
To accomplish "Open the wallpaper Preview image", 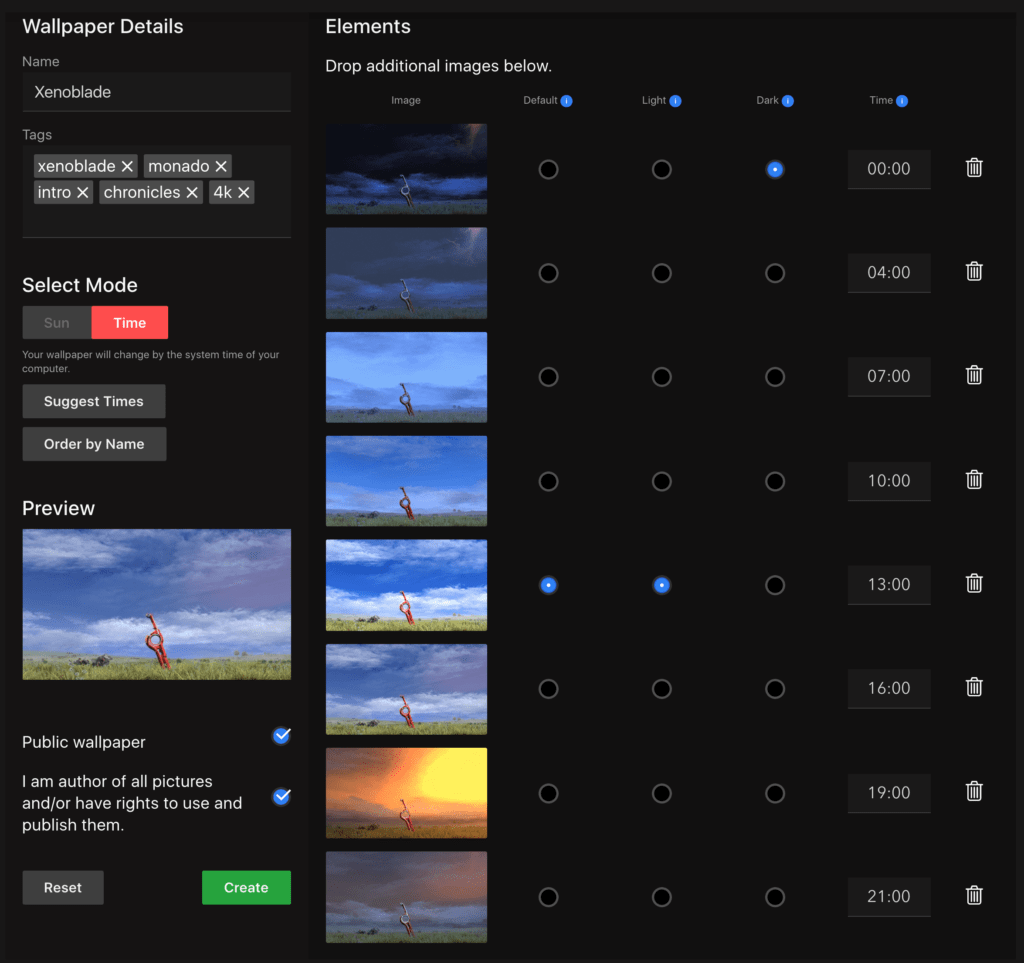I will (x=157, y=605).
